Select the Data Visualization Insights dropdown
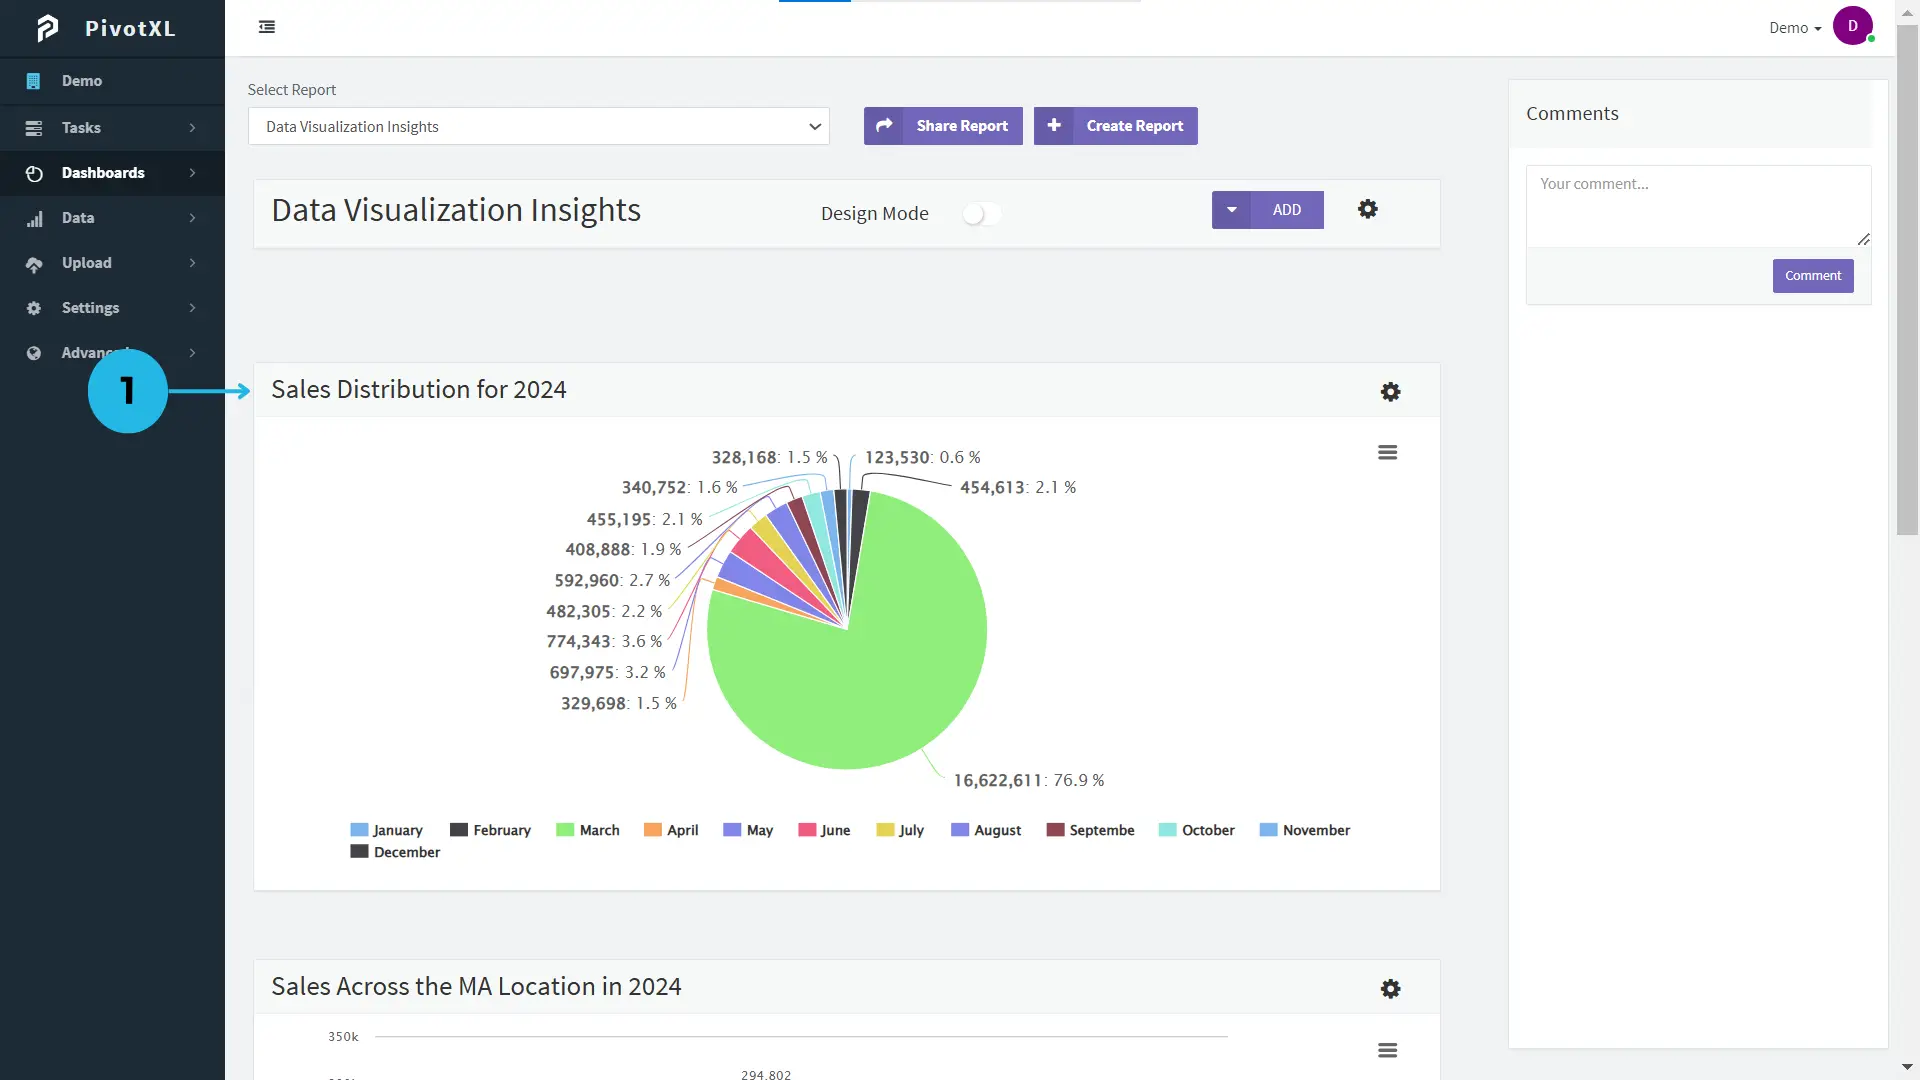Viewport: 1920px width, 1080px height. pyautogui.click(x=538, y=125)
